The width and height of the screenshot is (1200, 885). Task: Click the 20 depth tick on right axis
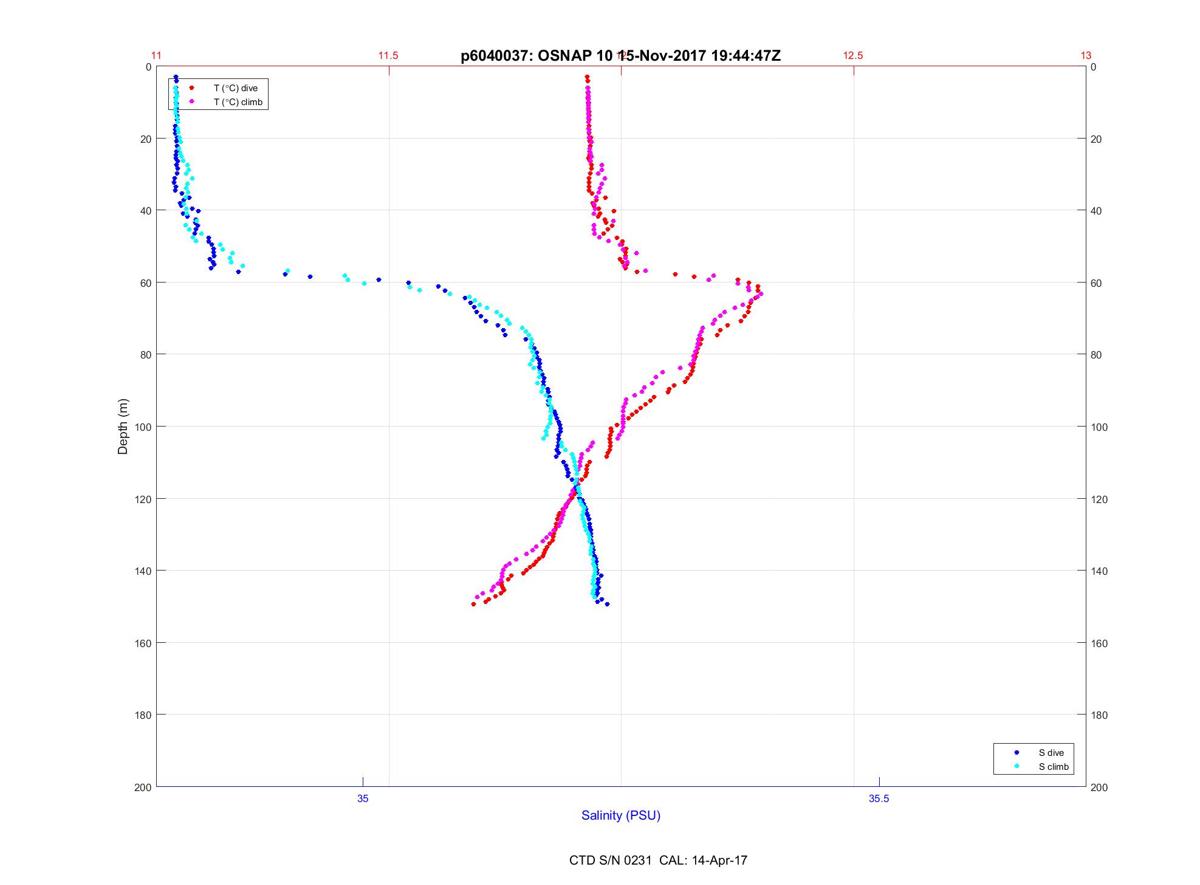[1097, 139]
